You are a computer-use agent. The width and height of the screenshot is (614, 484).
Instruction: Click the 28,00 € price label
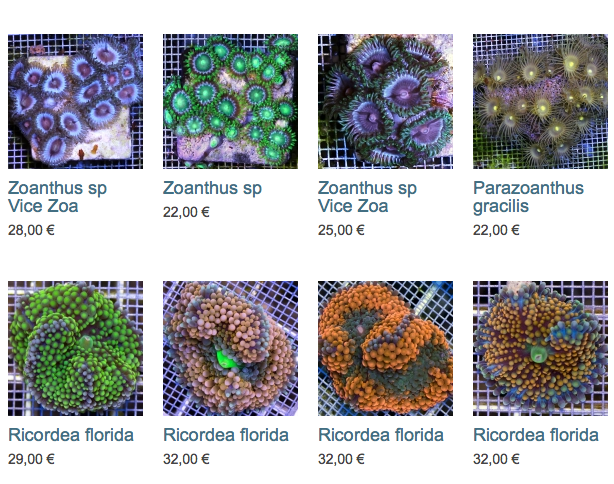[31, 230]
